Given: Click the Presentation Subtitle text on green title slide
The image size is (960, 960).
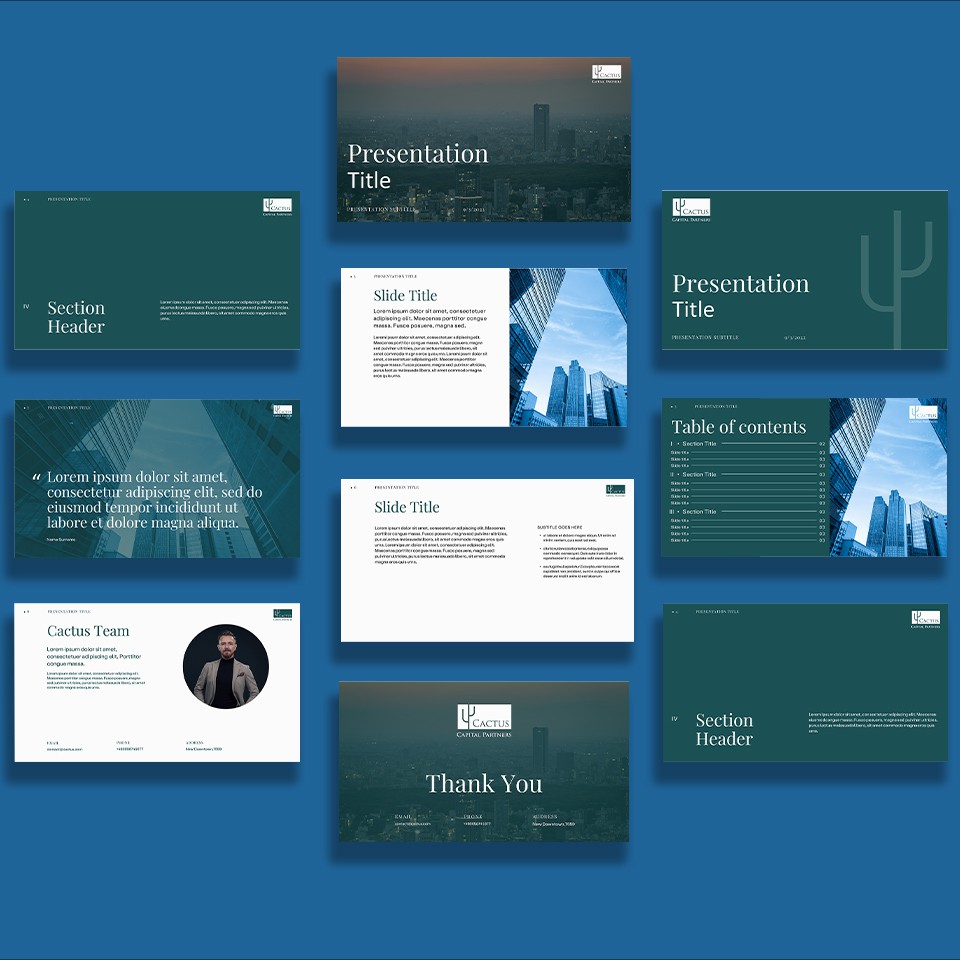Looking at the screenshot, I should point(705,337).
